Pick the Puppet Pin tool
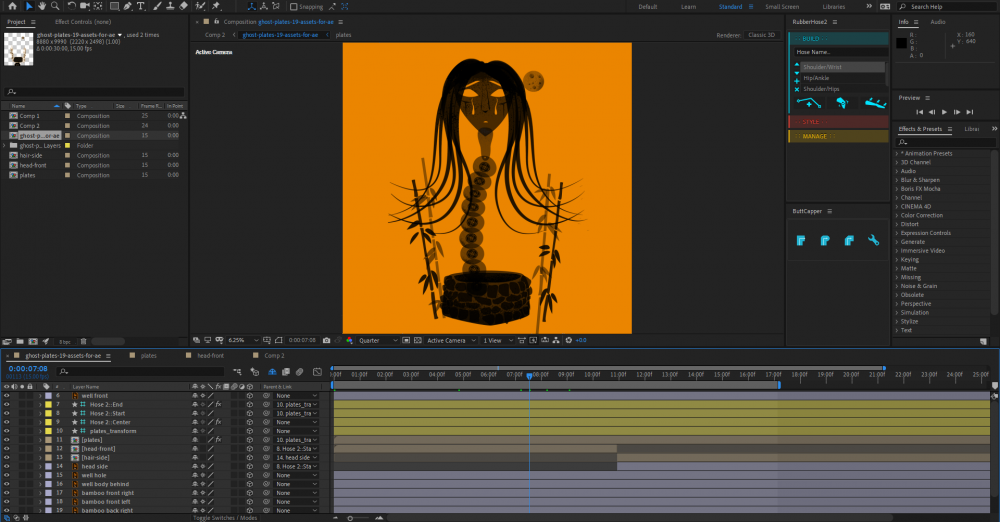The image size is (1000, 522). coord(215,6)
